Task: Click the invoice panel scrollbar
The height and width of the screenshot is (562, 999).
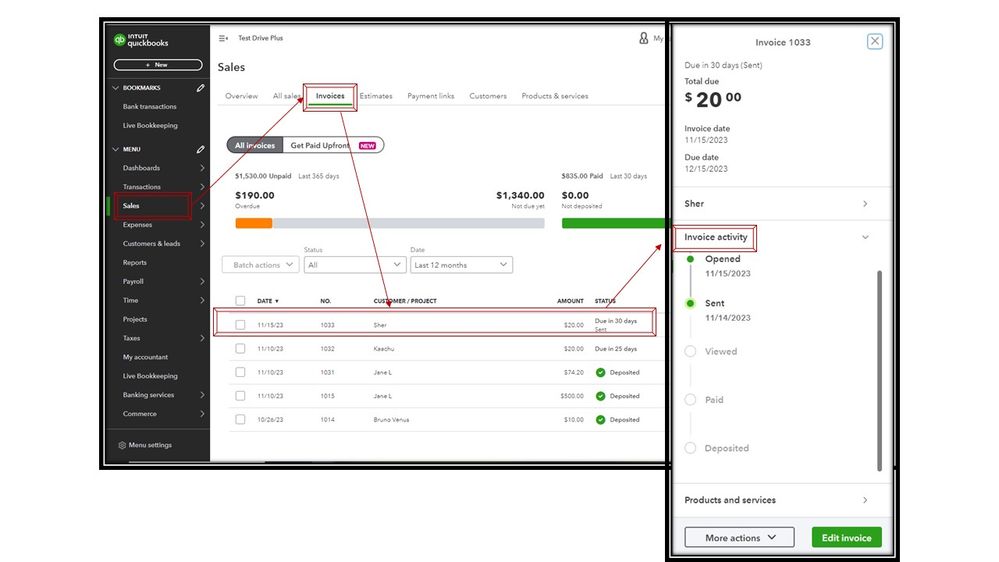Action: pos(879,371)
